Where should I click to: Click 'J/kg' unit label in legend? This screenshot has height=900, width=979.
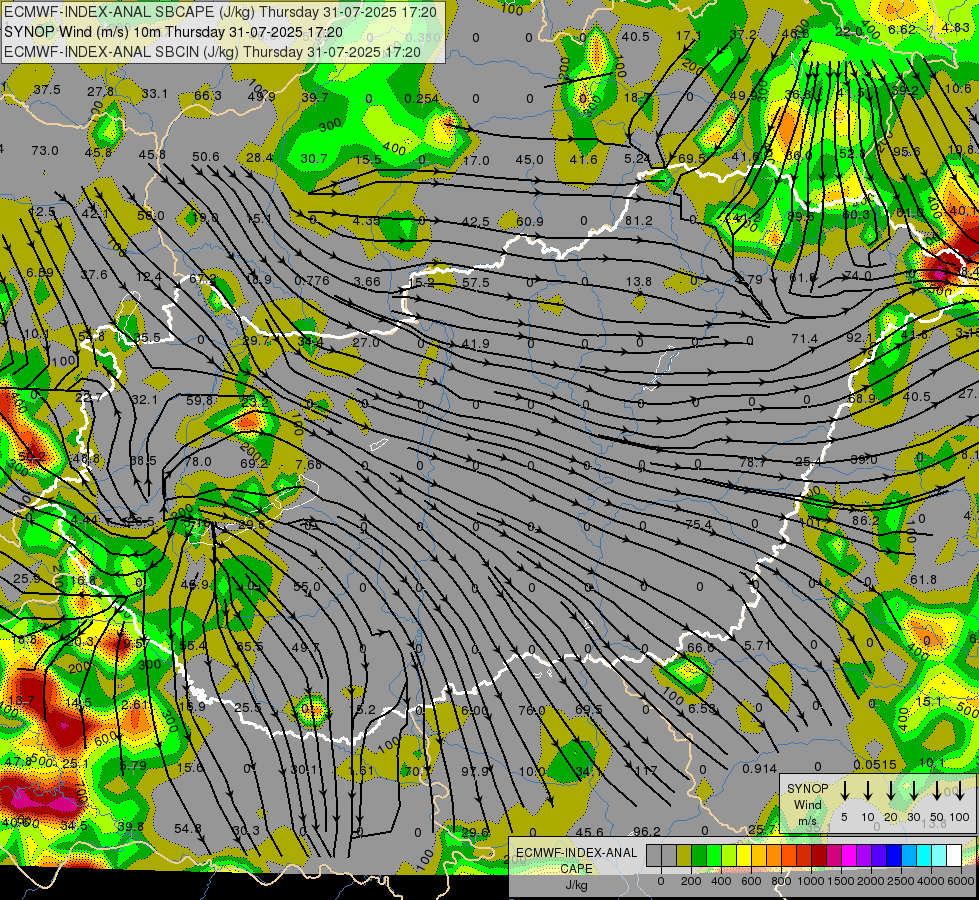(x=576, y=885)
